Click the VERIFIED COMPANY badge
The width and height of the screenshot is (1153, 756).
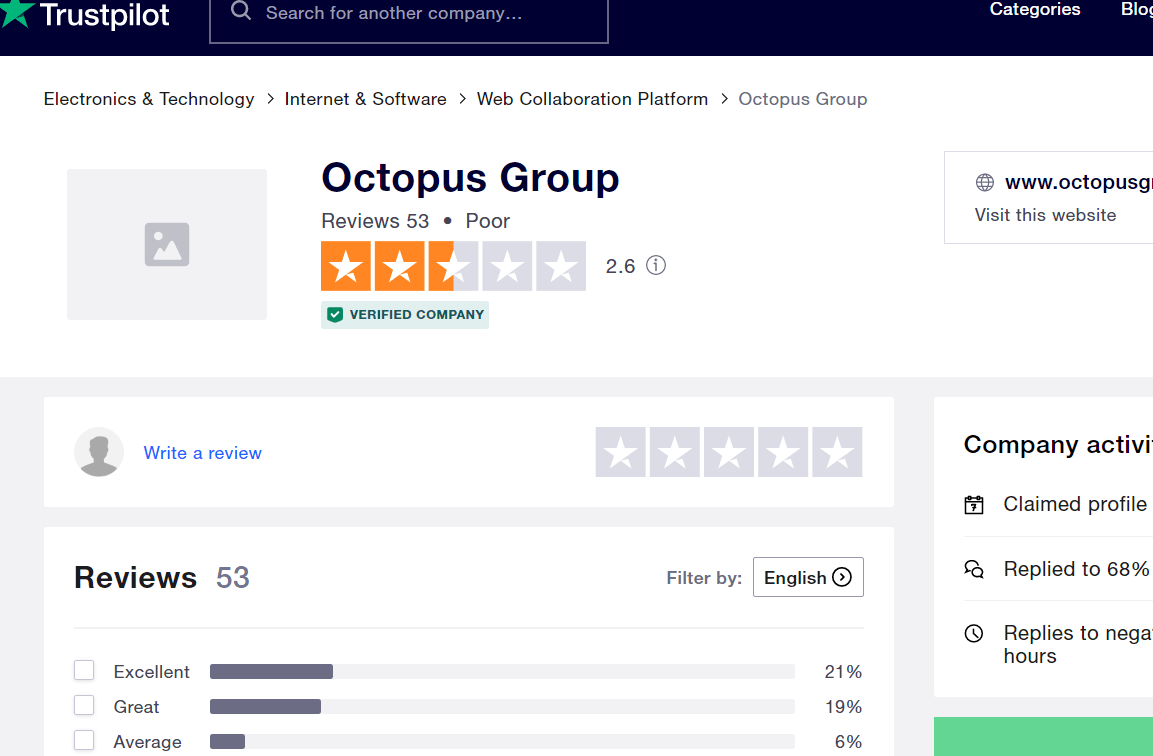[404, 315]
